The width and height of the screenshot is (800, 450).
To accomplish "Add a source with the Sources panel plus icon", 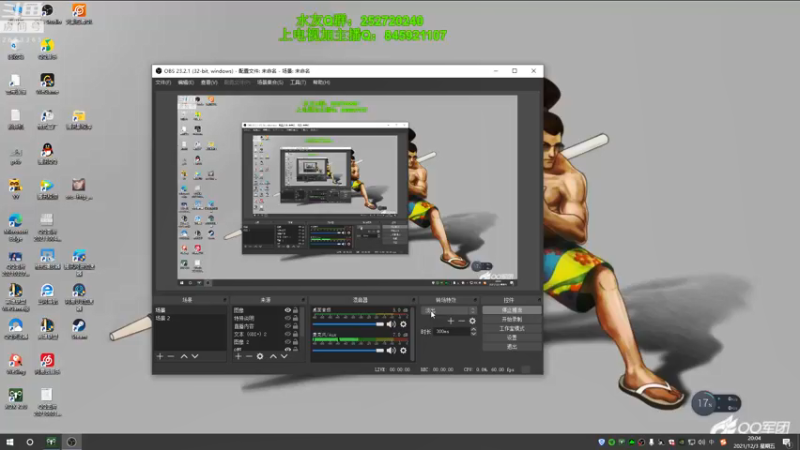I will click(238, 356).
